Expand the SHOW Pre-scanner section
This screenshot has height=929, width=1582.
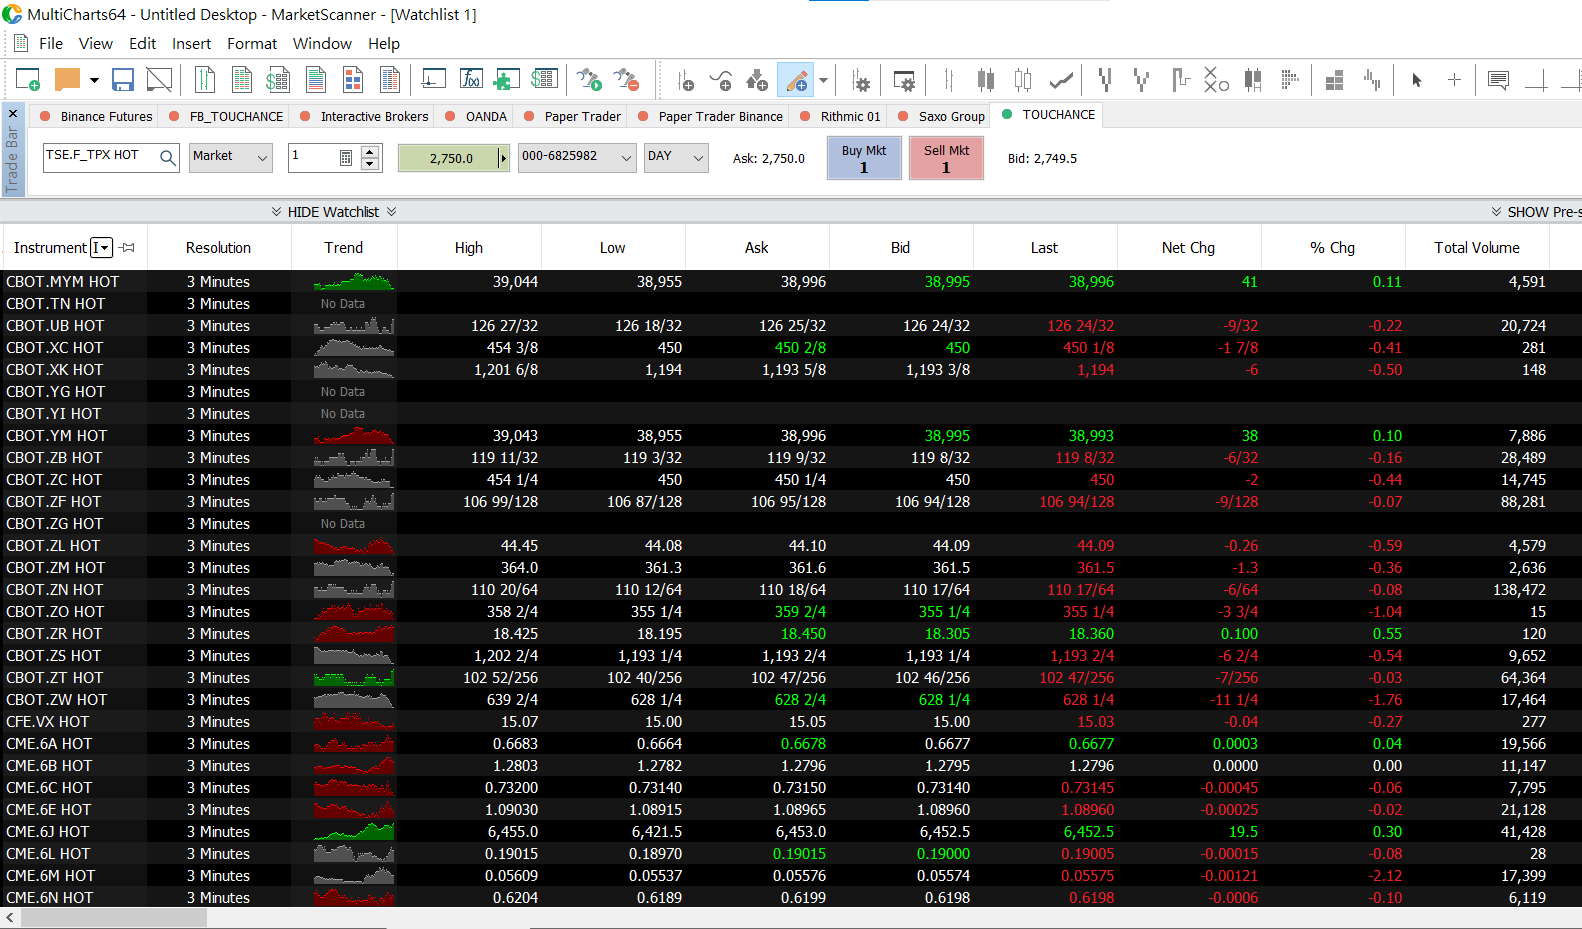click(x=1536, y=212)
